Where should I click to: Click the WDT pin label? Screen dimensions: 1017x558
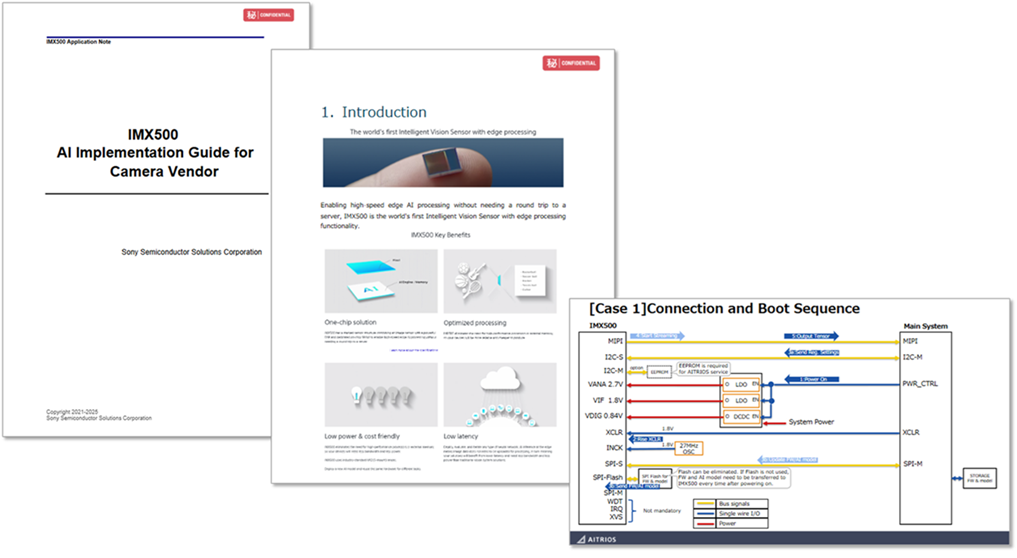(x=614, y=502)
